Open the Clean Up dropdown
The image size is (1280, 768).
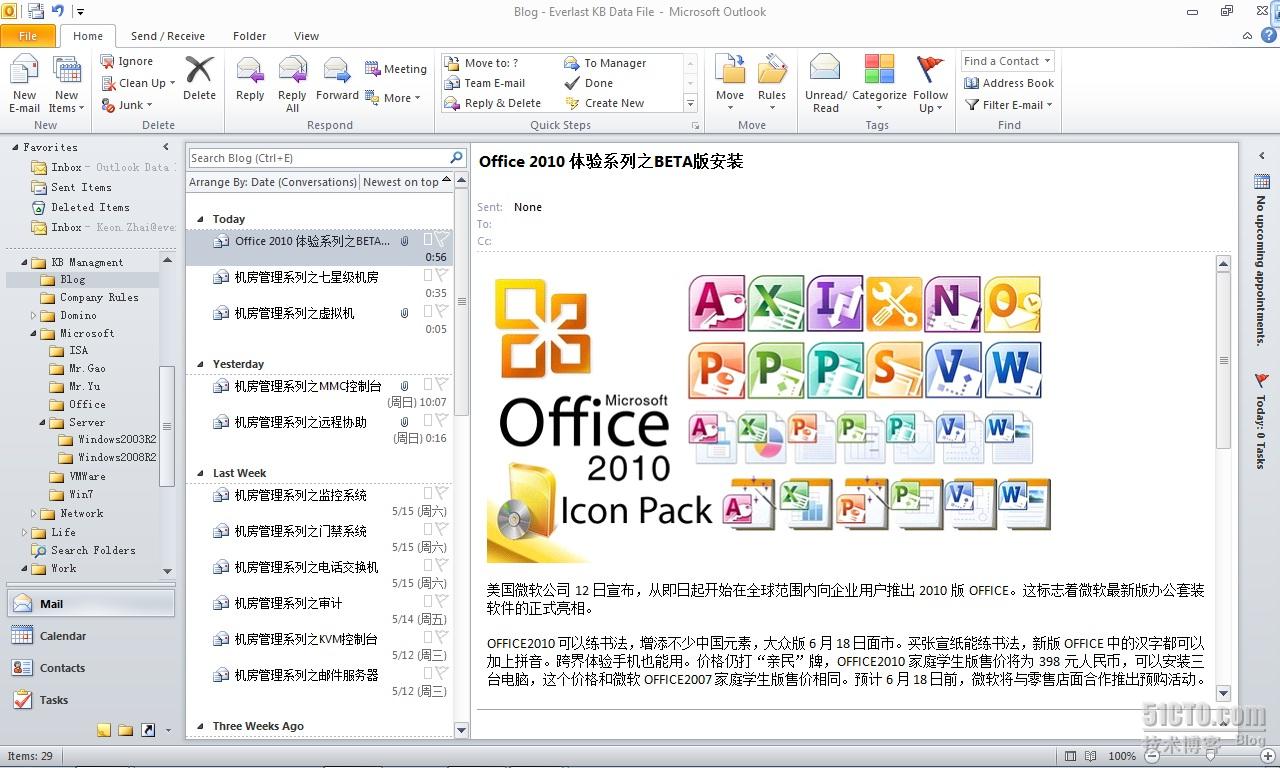[x=138, y=83]
